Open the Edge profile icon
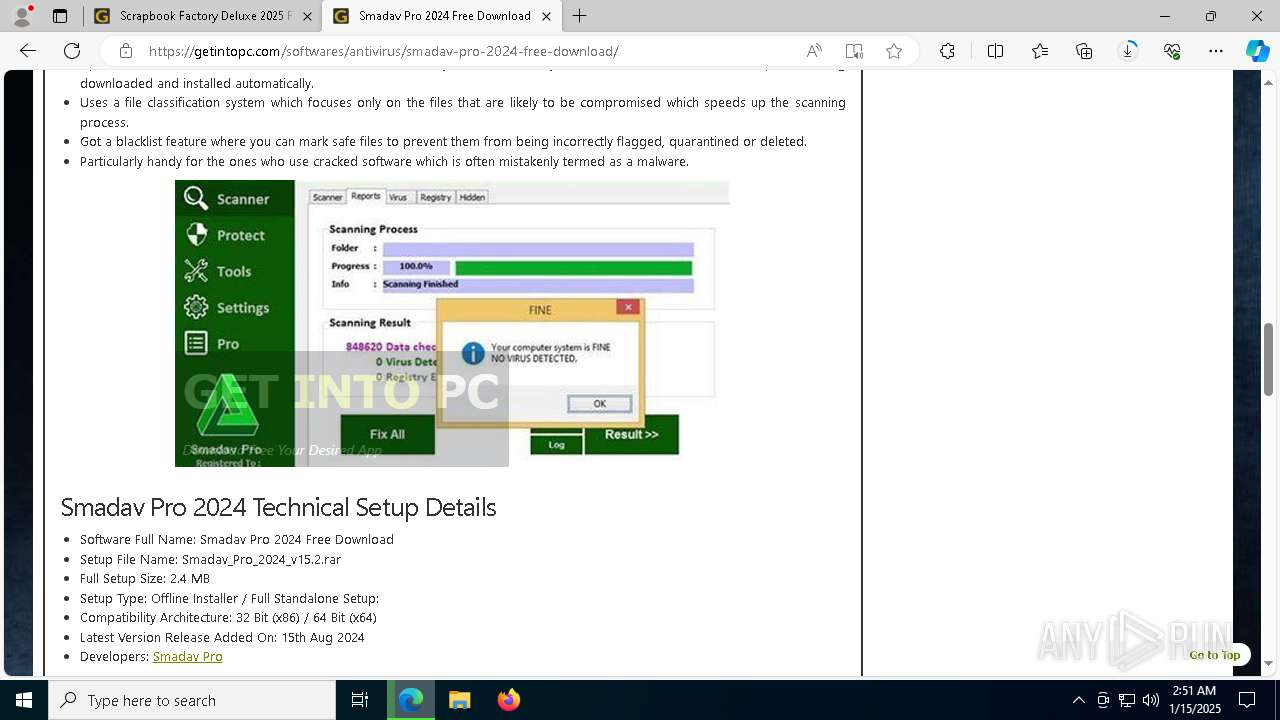The width and height of the screenshot is (1280, 720). (x=22, y=16)
